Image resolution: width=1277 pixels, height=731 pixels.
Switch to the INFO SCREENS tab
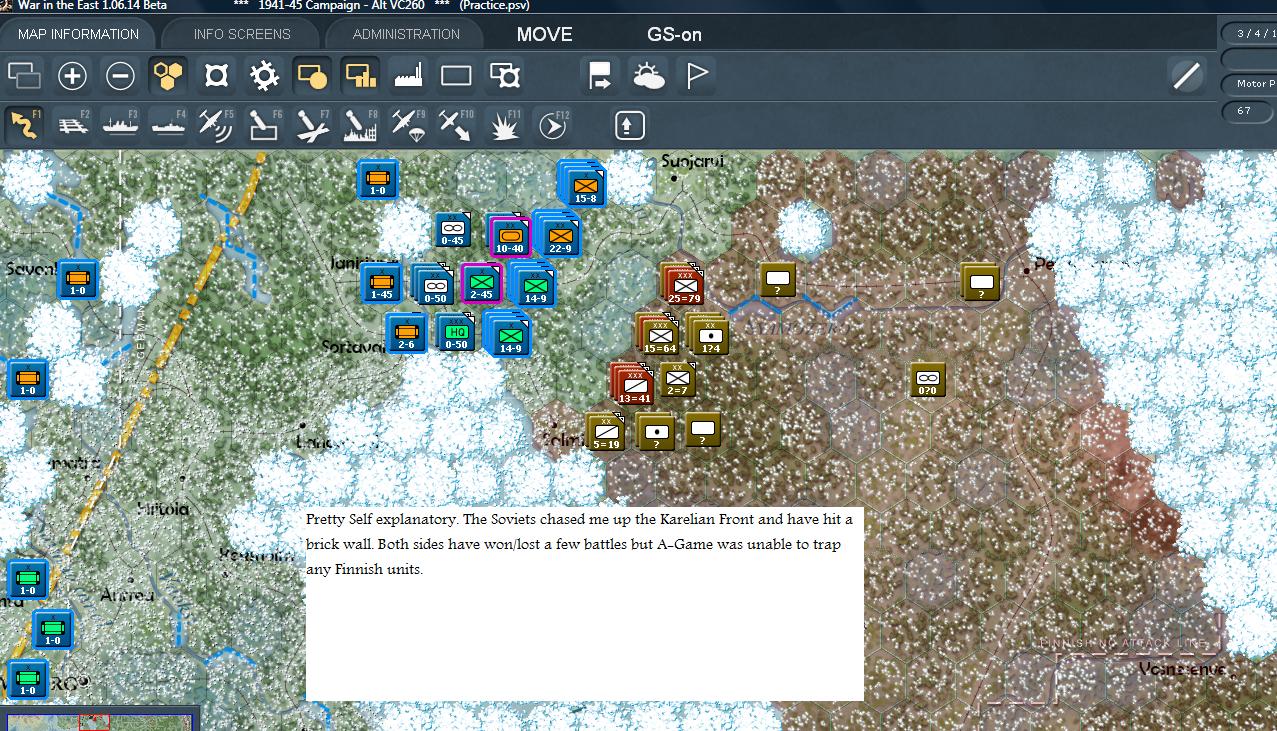(x=242, y=34)
